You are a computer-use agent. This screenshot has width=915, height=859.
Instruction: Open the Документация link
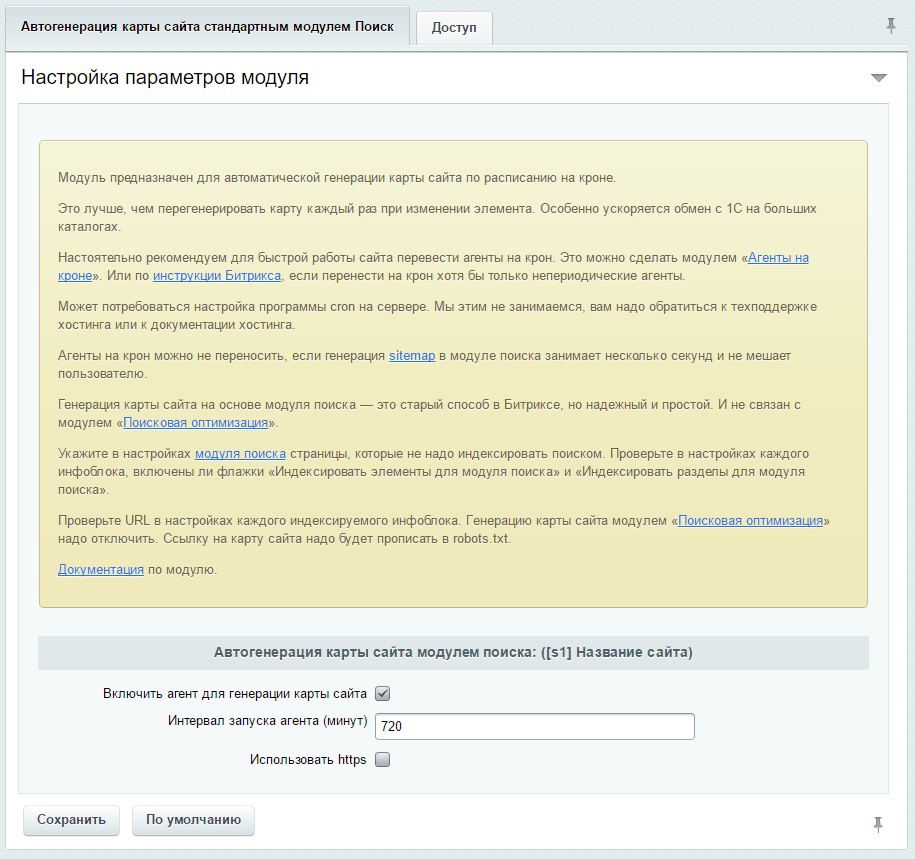point(100,570)
